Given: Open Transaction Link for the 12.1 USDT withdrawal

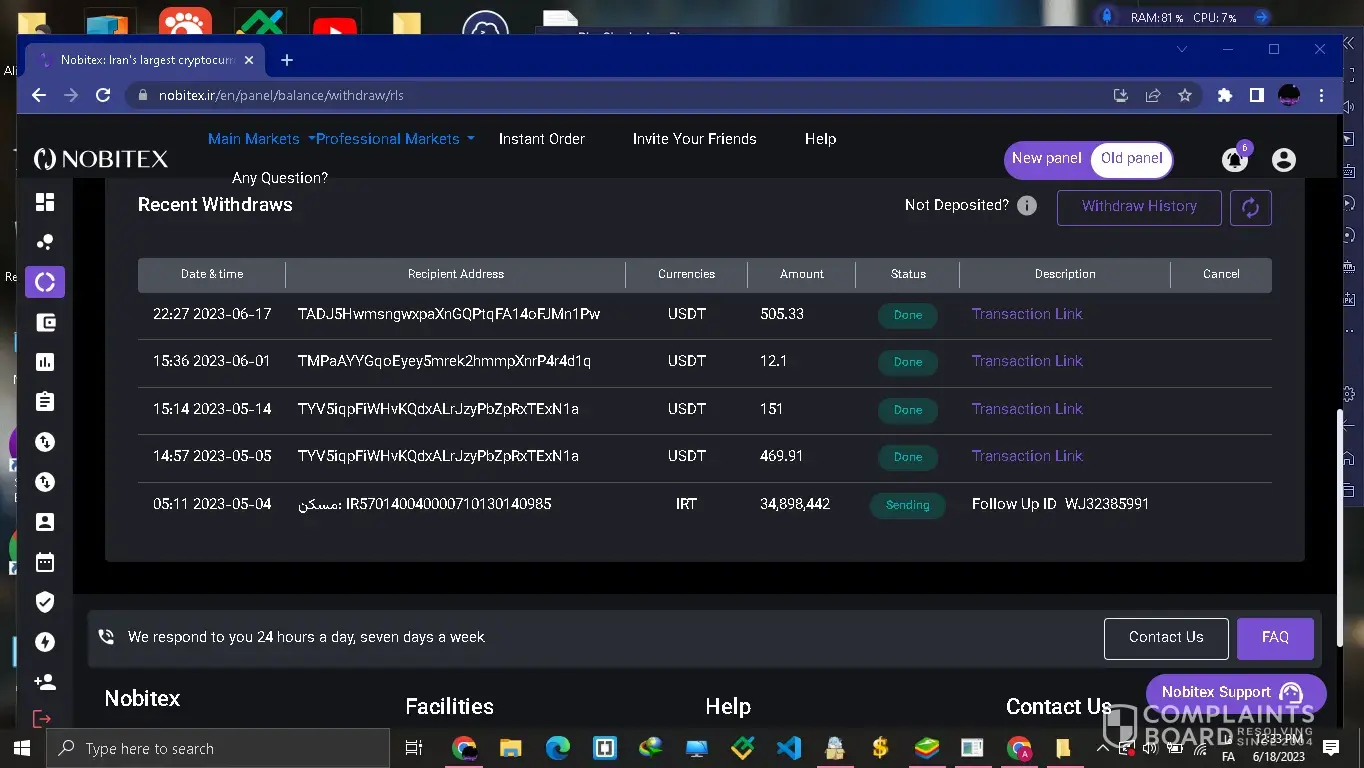Looking at the screenshot, I should pos(1027,361).
